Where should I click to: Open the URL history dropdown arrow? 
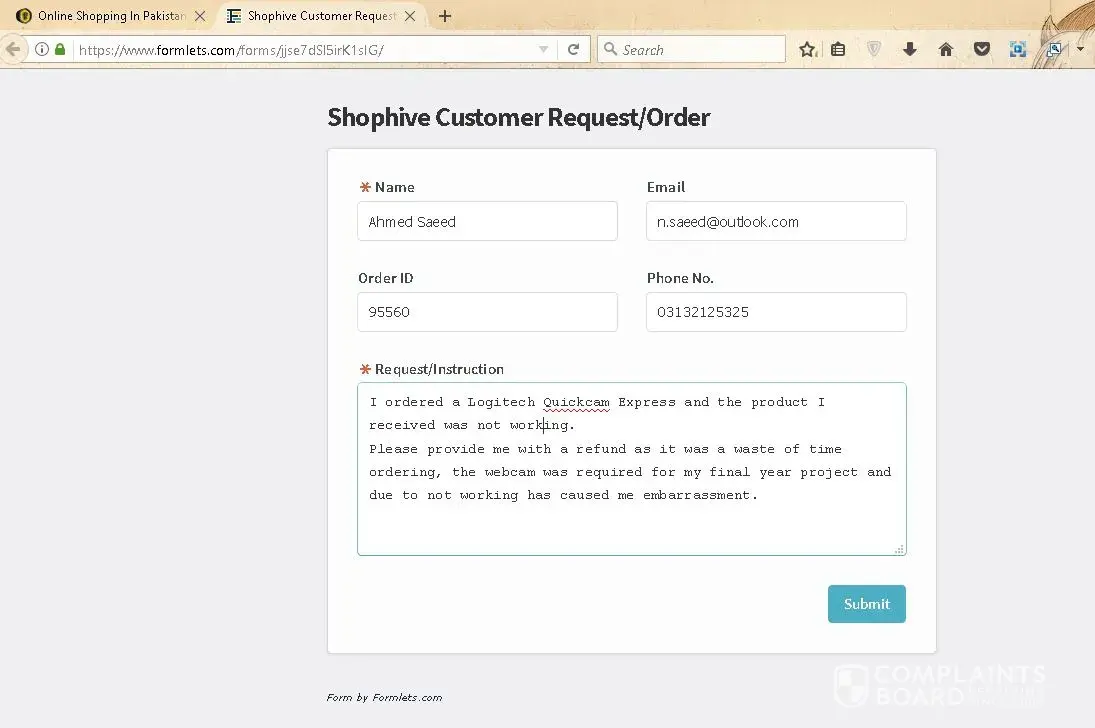pos(543,50)
